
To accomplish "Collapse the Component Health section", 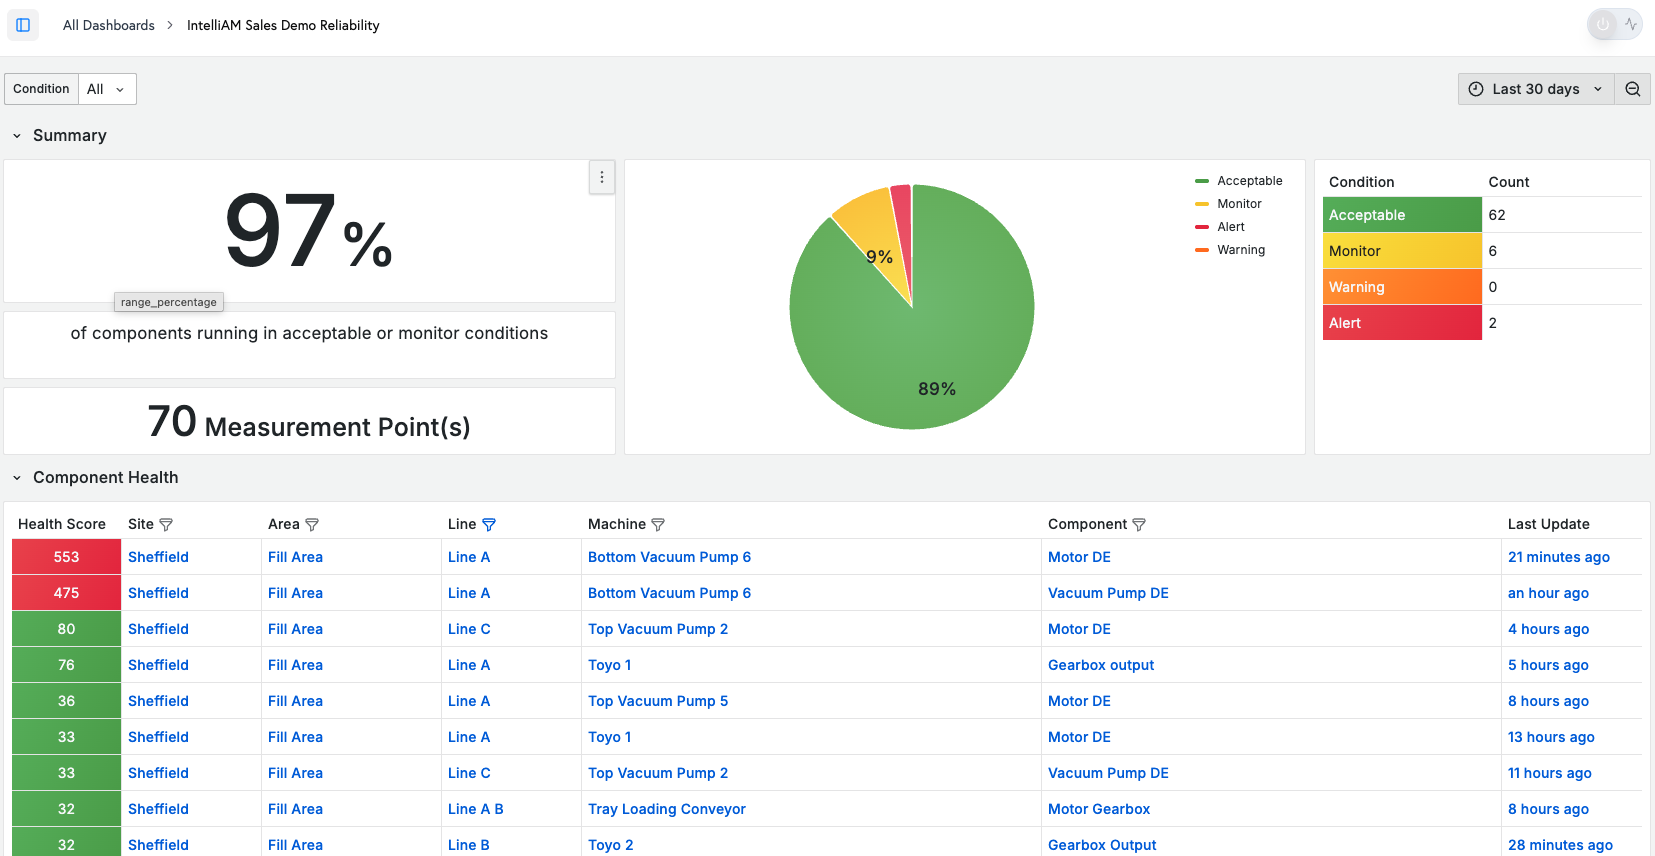I will click(17, 478).
